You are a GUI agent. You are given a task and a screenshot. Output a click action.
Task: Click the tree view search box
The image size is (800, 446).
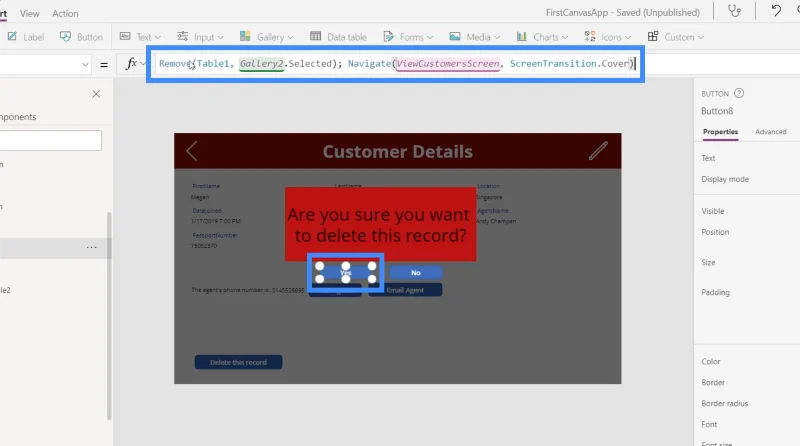51,140
